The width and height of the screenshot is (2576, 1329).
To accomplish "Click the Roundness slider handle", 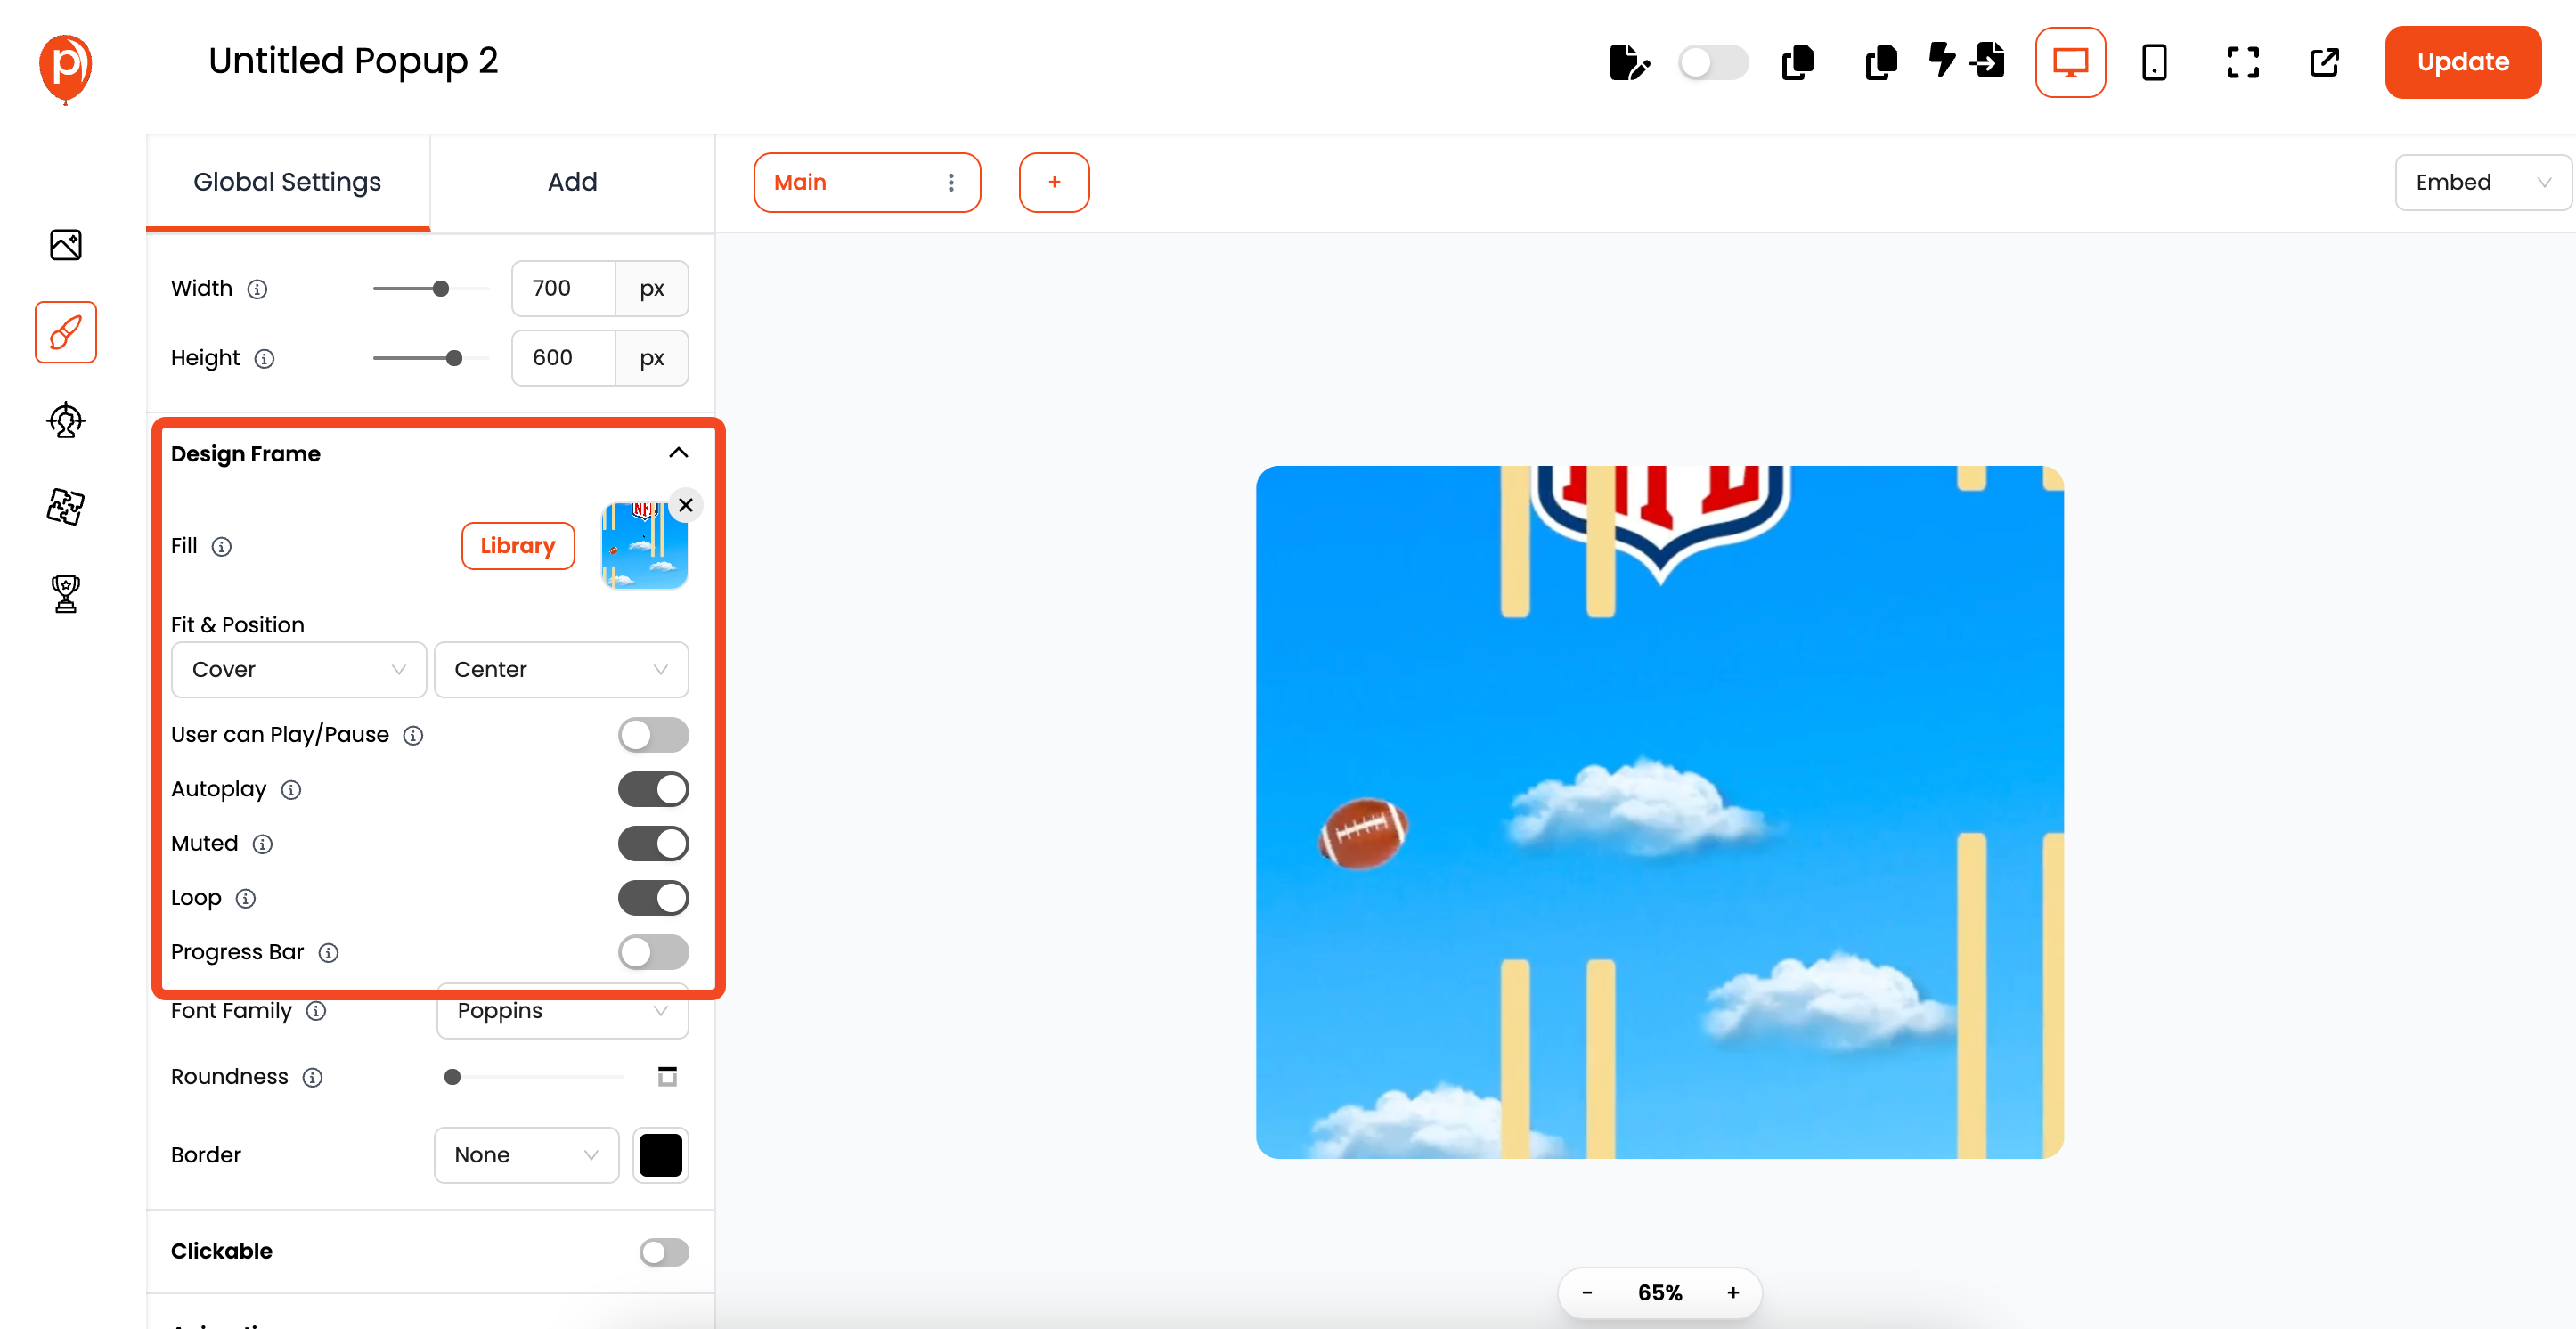I will click(x=452, y=1077).
